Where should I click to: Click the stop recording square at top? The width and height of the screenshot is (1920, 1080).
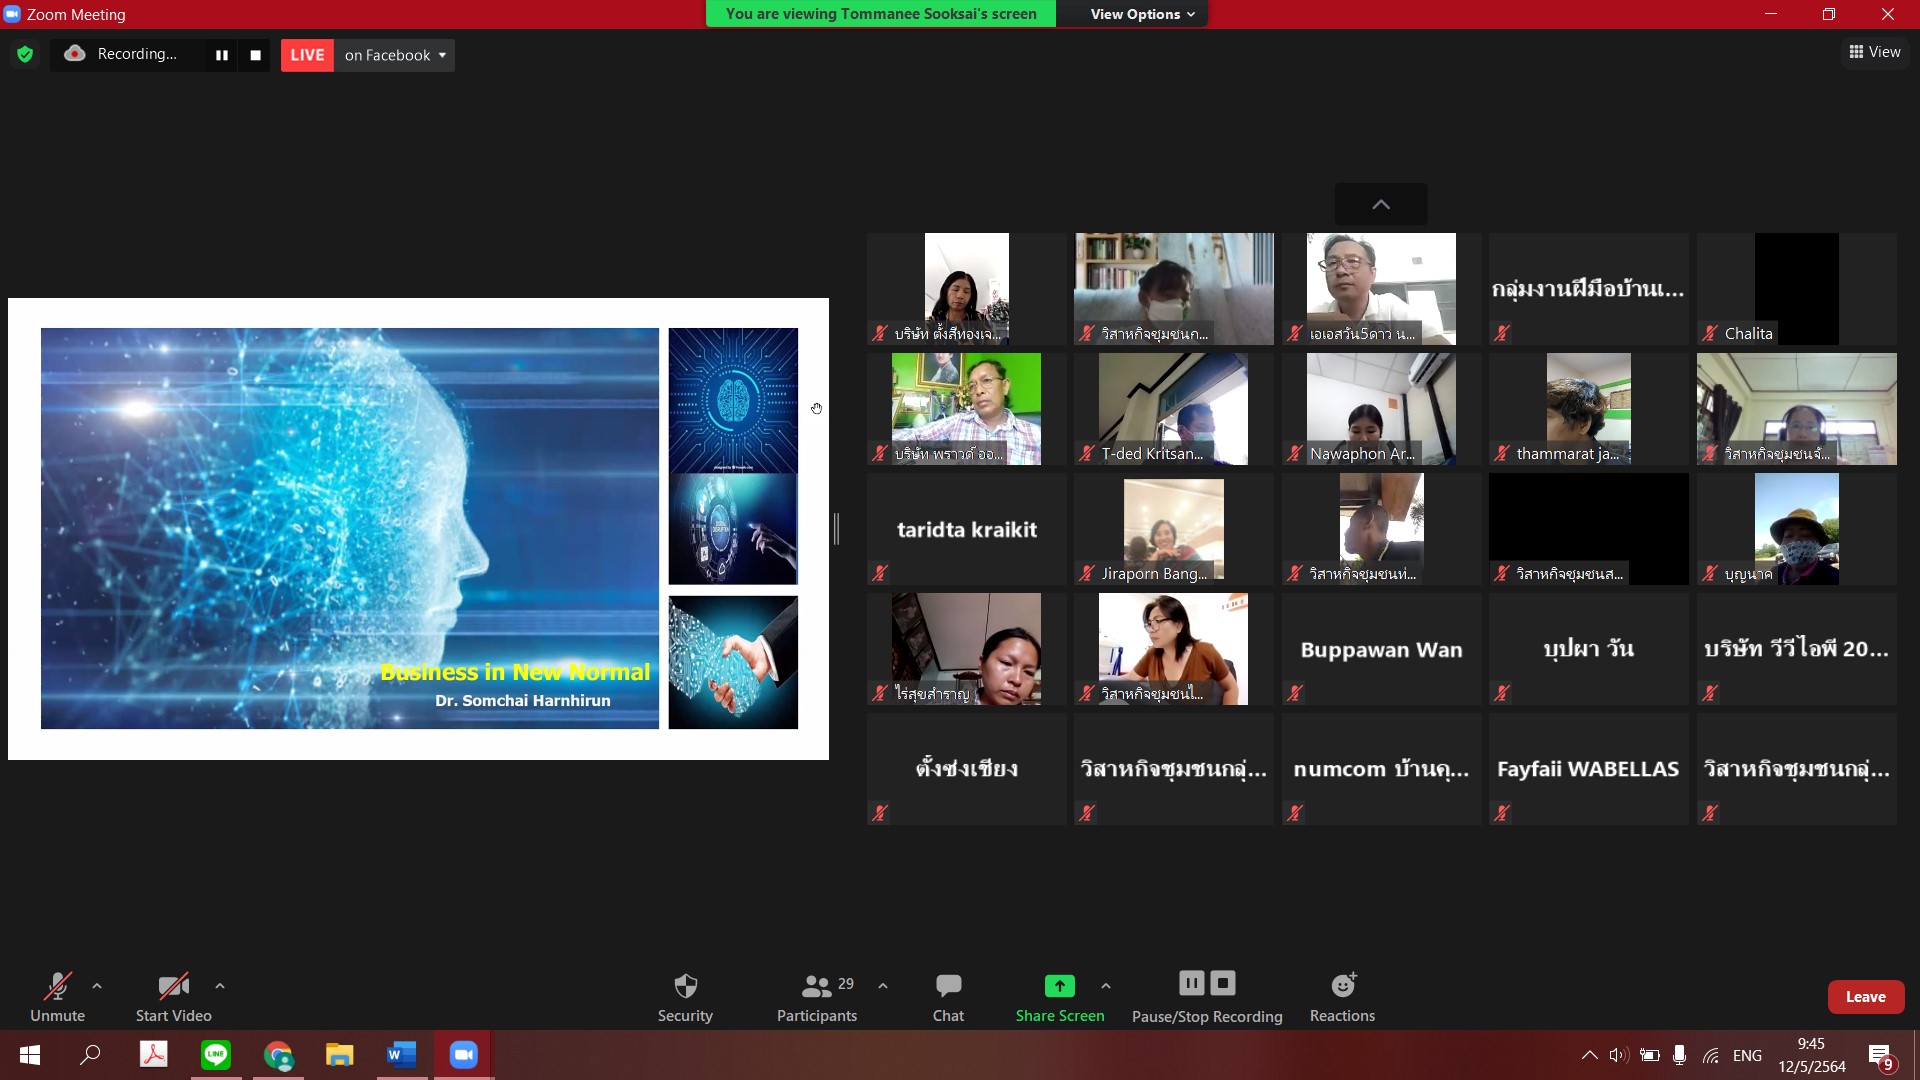coord(256,55)
